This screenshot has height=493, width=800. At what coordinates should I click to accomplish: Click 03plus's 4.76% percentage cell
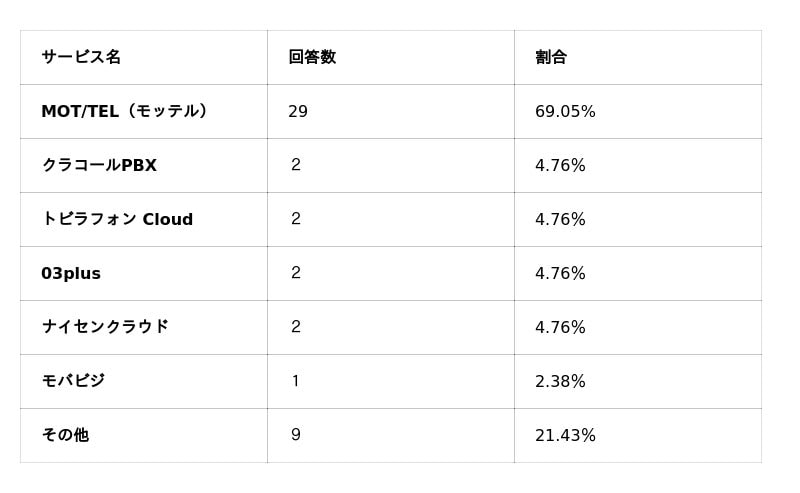coord(560,273)
